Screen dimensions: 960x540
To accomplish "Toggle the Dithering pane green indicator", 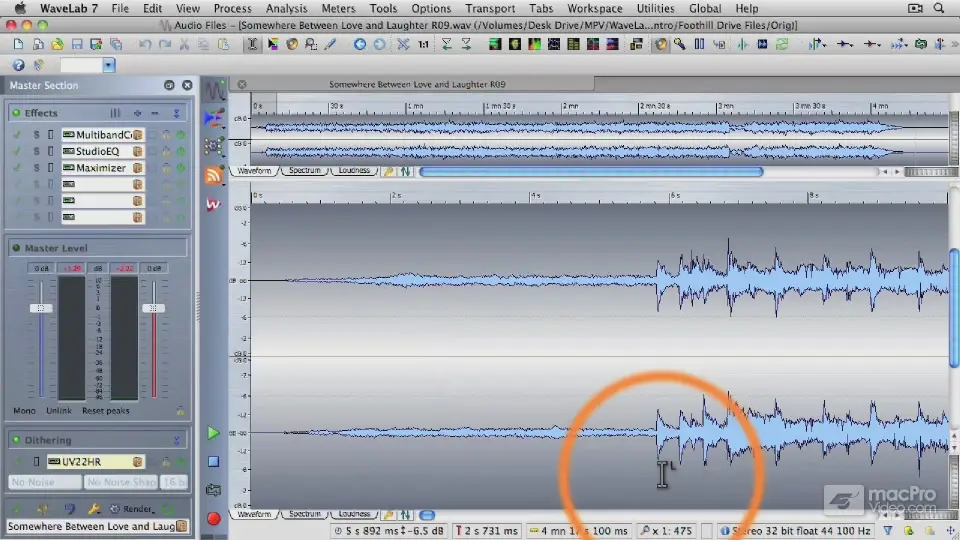I will [16, 440].
